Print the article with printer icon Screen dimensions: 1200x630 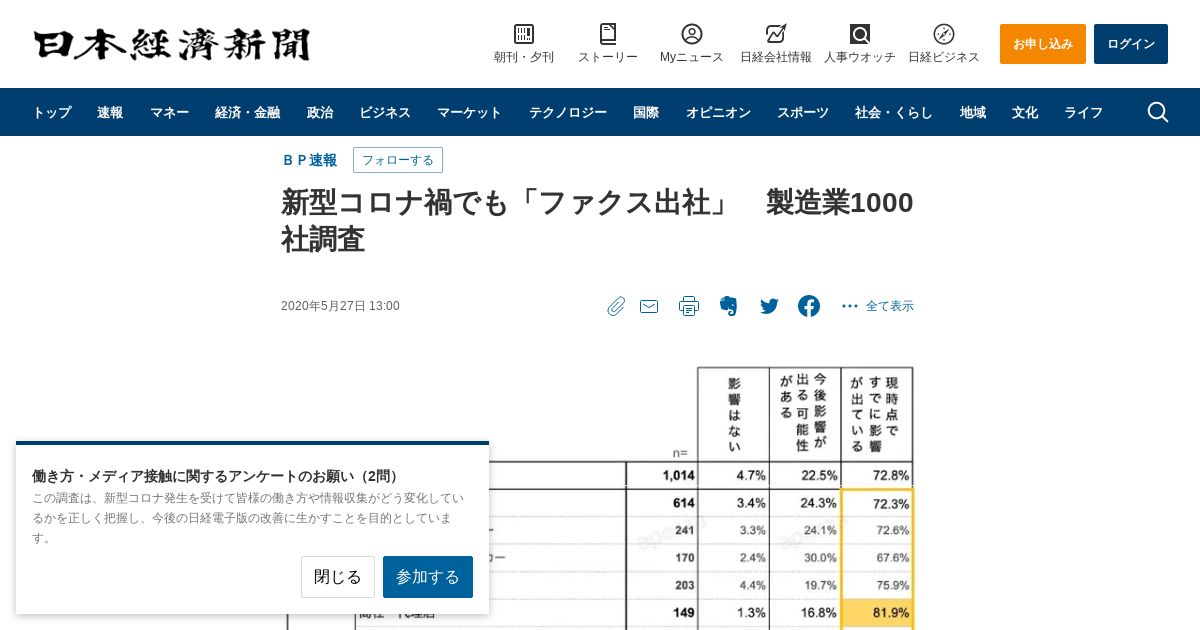[689, 306]
